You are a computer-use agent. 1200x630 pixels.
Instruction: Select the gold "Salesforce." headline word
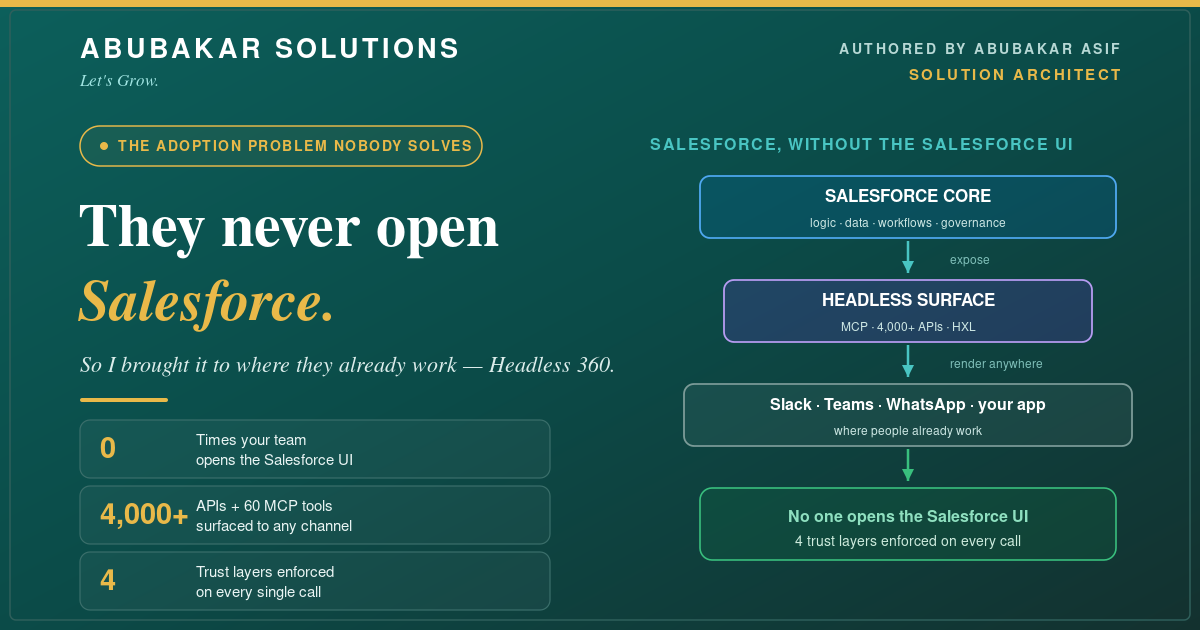click(x=207, y=301)
